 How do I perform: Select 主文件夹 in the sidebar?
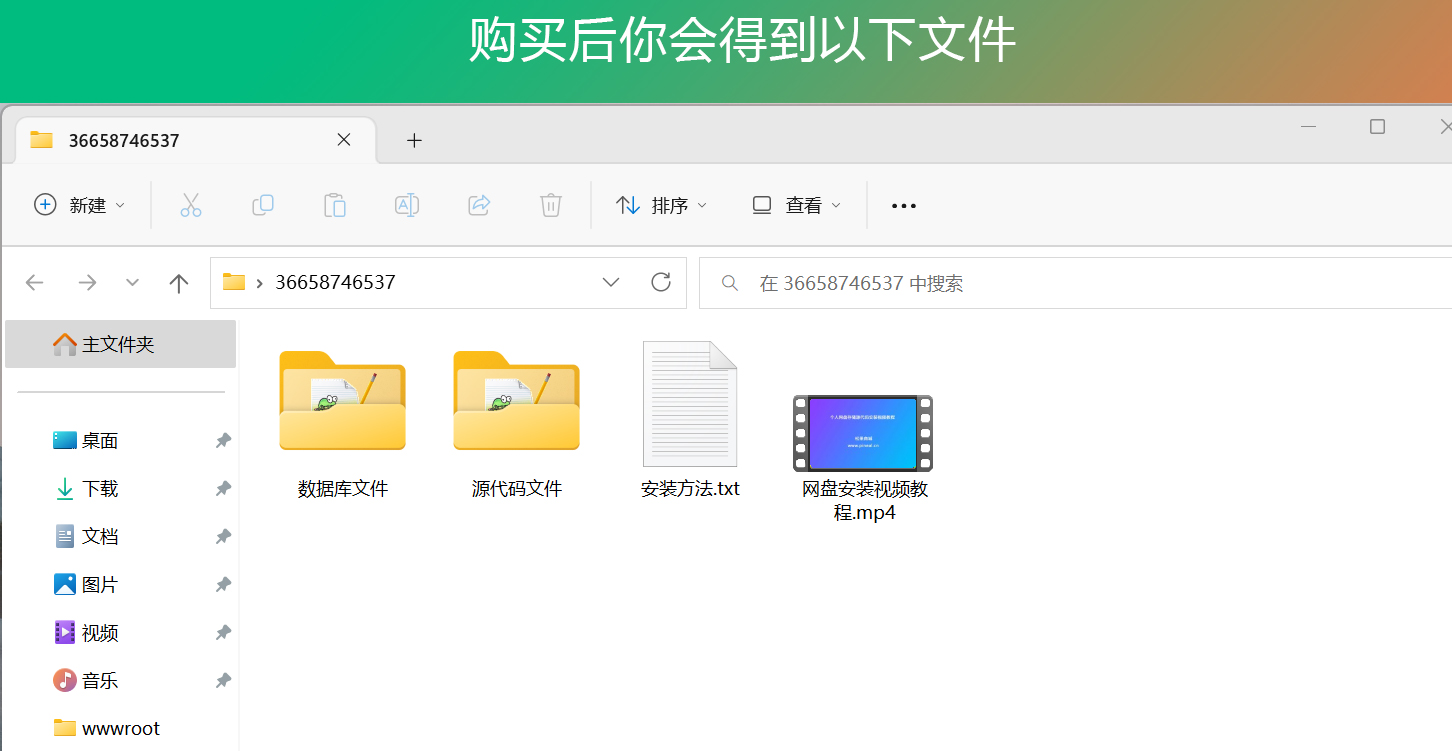[118, 345]
